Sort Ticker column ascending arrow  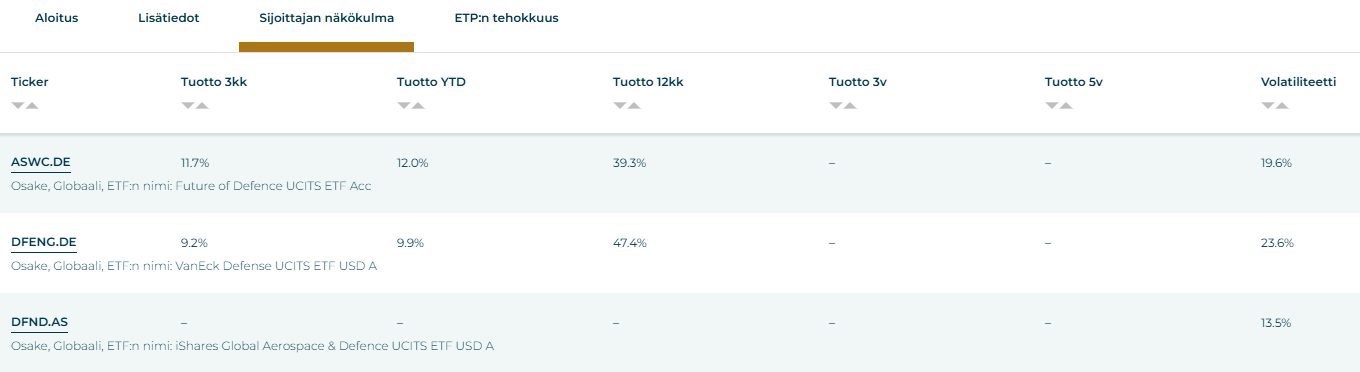(x=32, y=105)
